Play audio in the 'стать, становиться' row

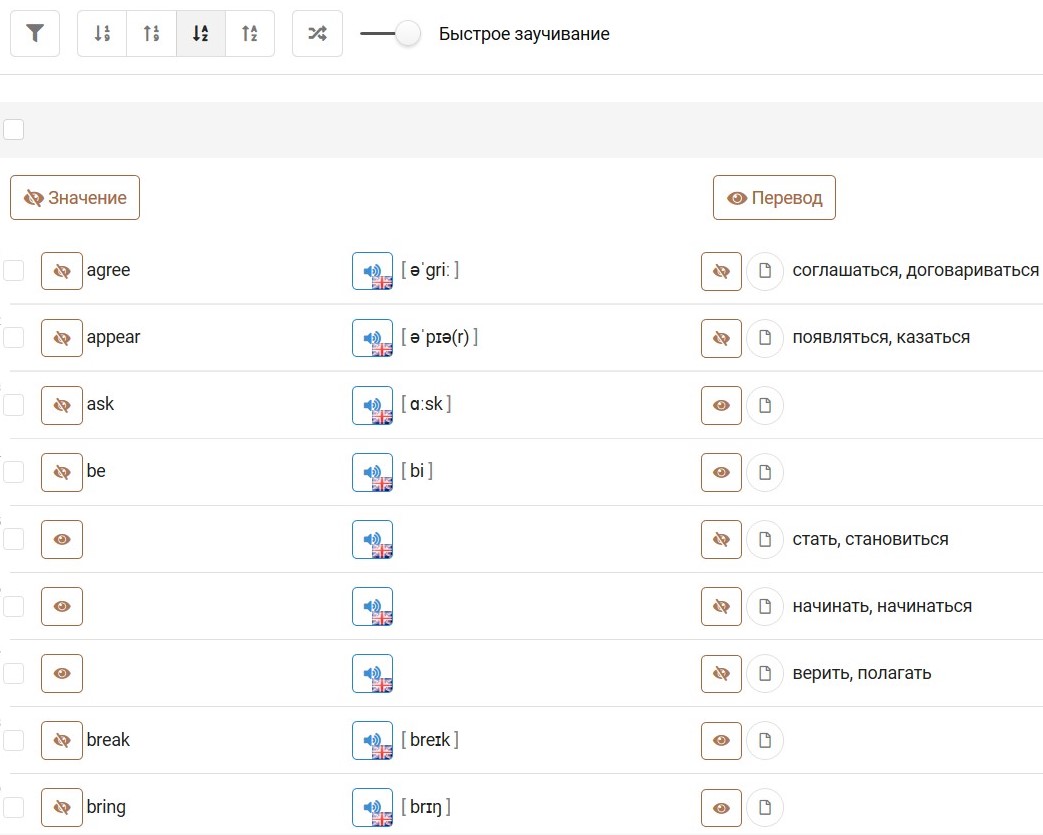372,540
